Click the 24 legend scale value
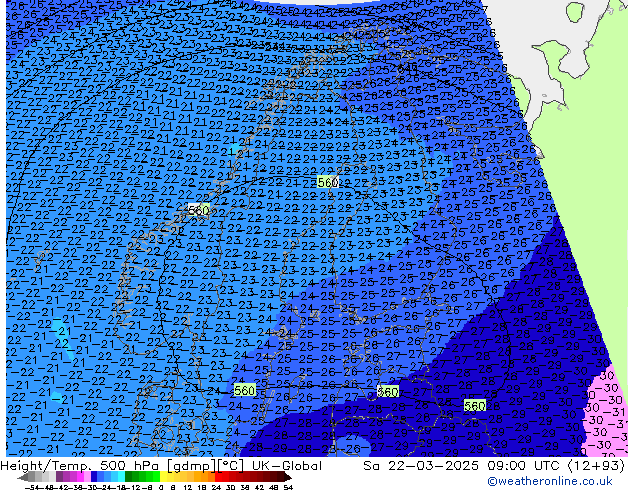 coord(216,488)
